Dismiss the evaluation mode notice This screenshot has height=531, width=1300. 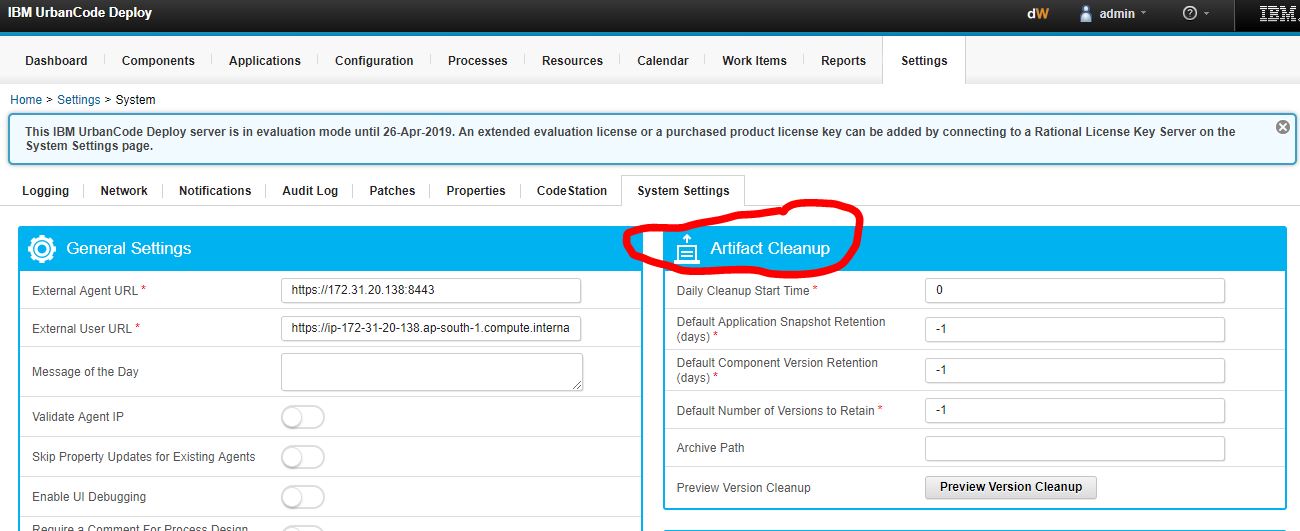point(1283,128)
